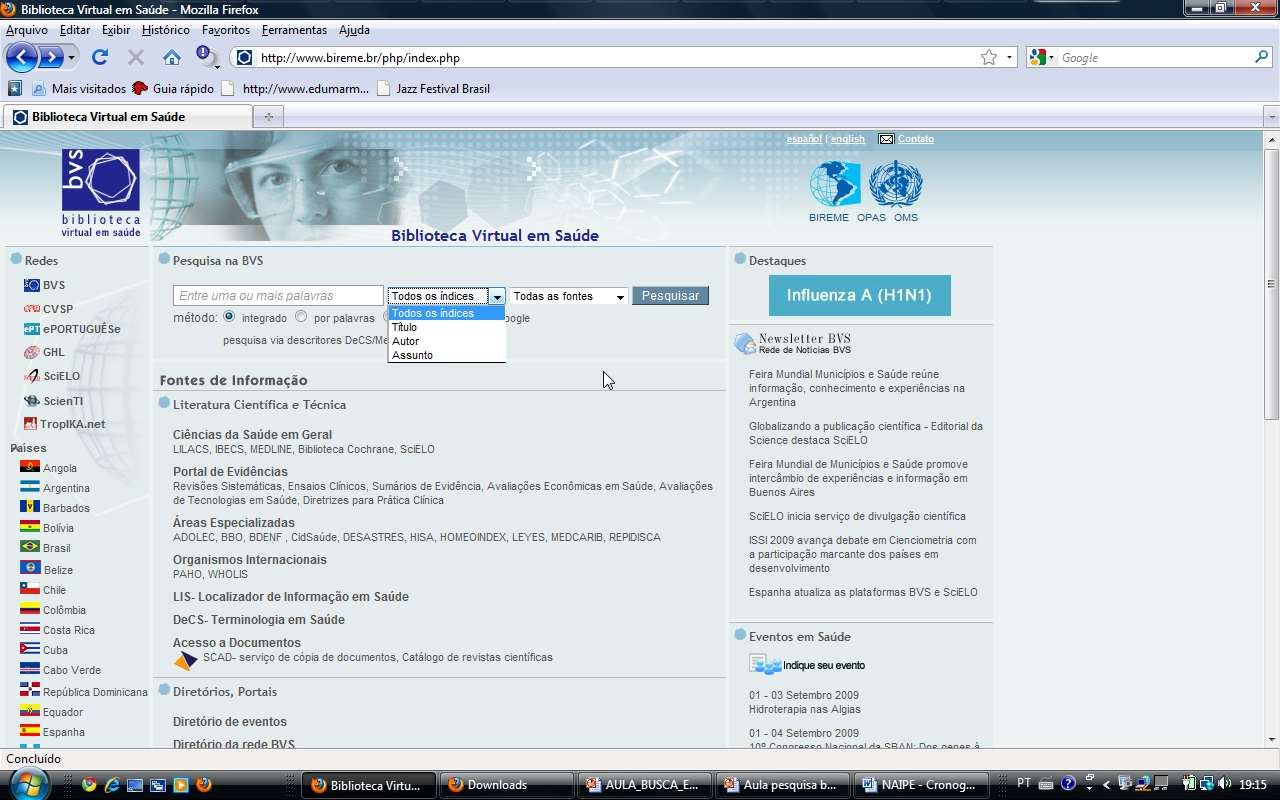Click the Brasil flag icon

coord(29,547)
